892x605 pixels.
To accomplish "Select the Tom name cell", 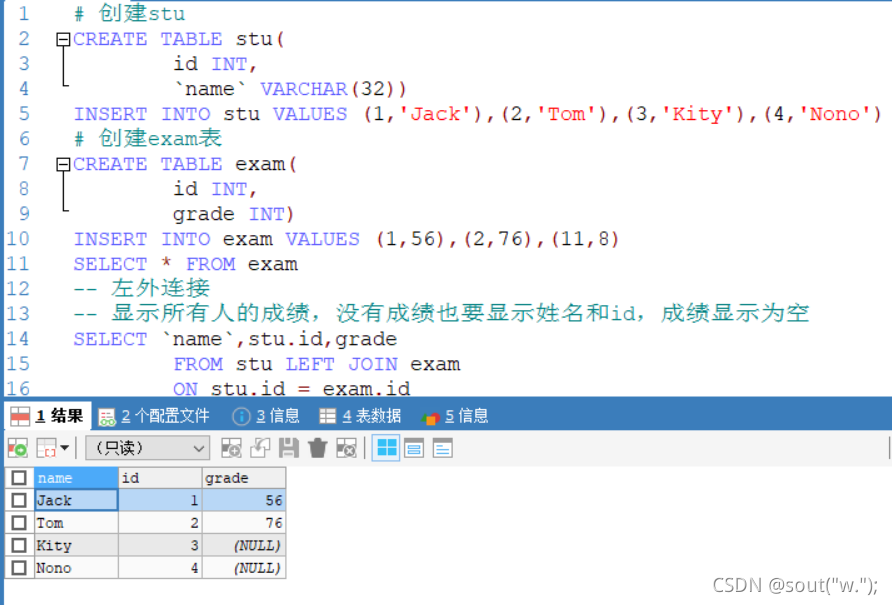I will 76,522.
